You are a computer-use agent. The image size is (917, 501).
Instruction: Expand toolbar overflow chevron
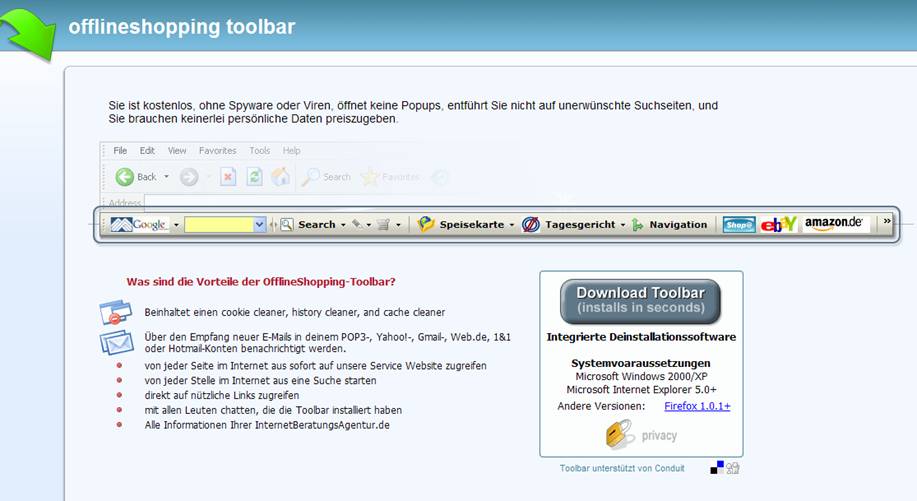[x=887, y=221]
